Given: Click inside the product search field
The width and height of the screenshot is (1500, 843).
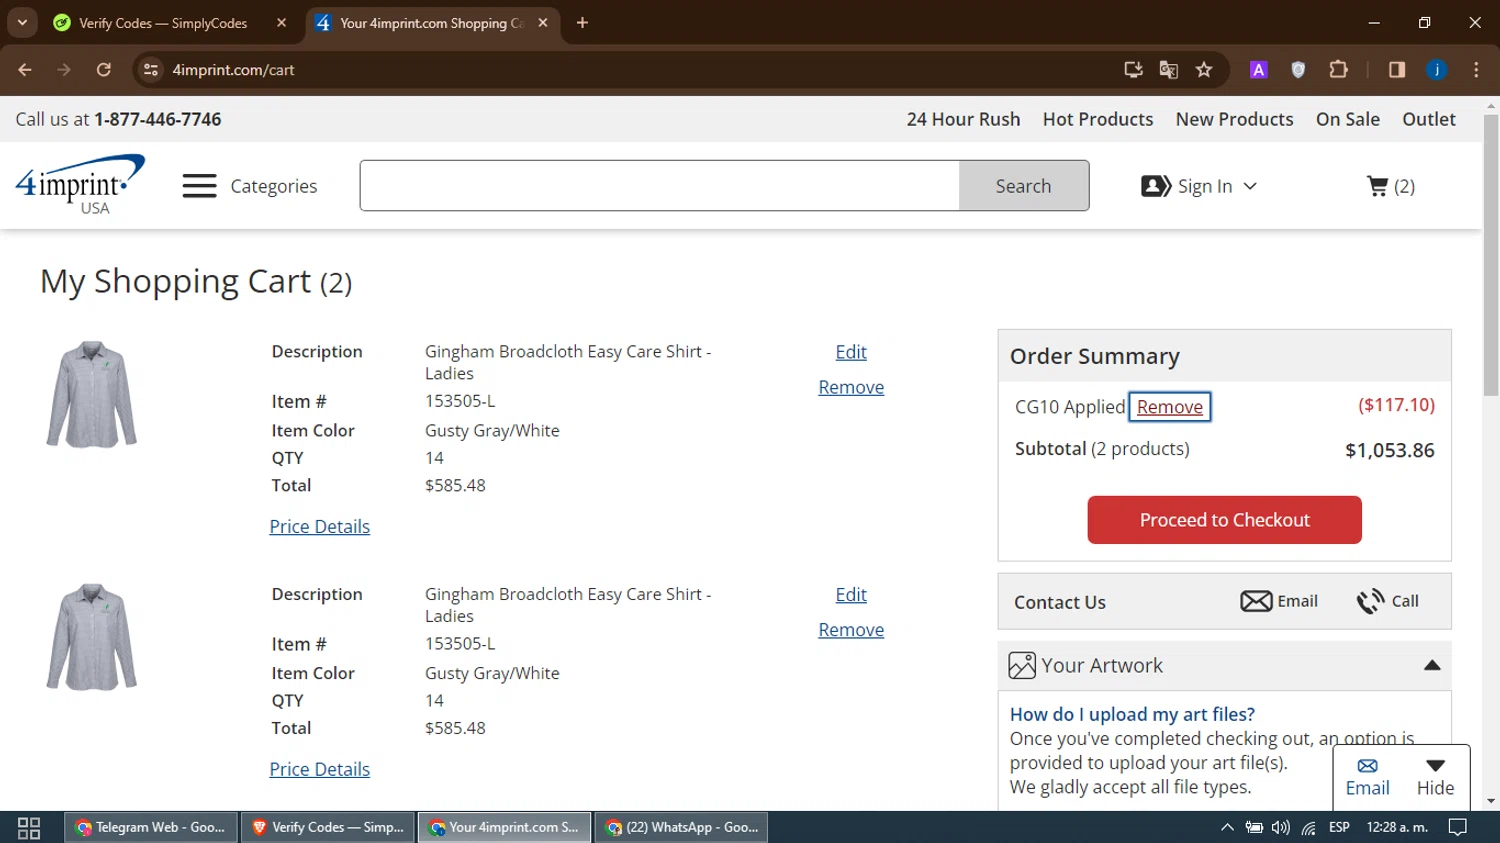Looking at the screenshot, I should 660,186.
